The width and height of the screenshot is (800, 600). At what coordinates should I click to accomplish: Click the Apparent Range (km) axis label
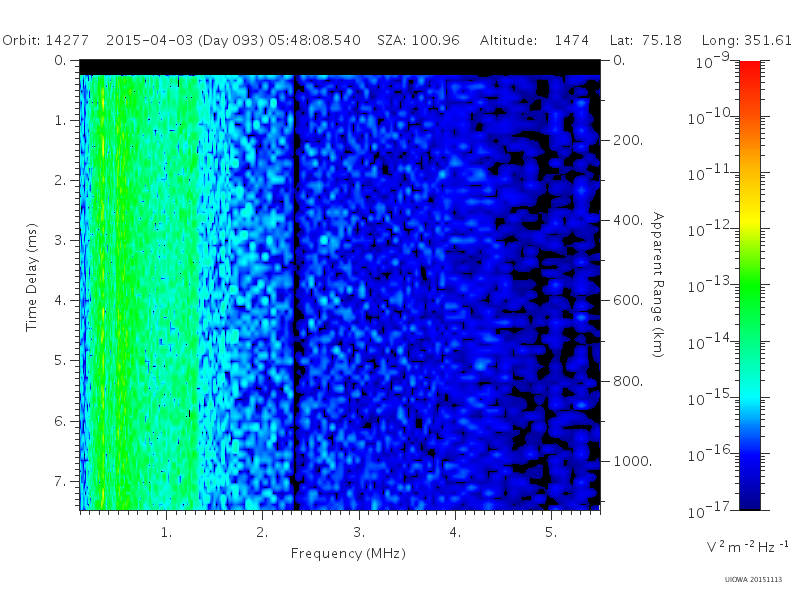[658, 285]
